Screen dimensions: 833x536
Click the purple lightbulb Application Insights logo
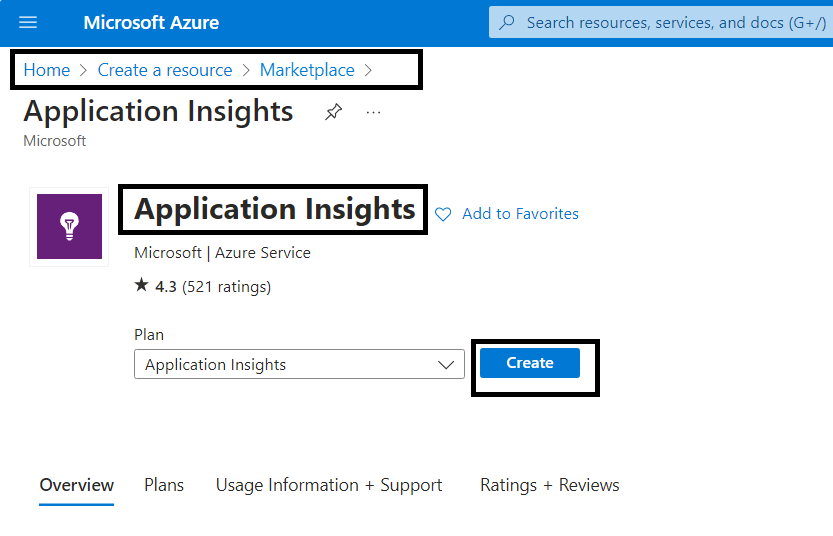point(69,226)
